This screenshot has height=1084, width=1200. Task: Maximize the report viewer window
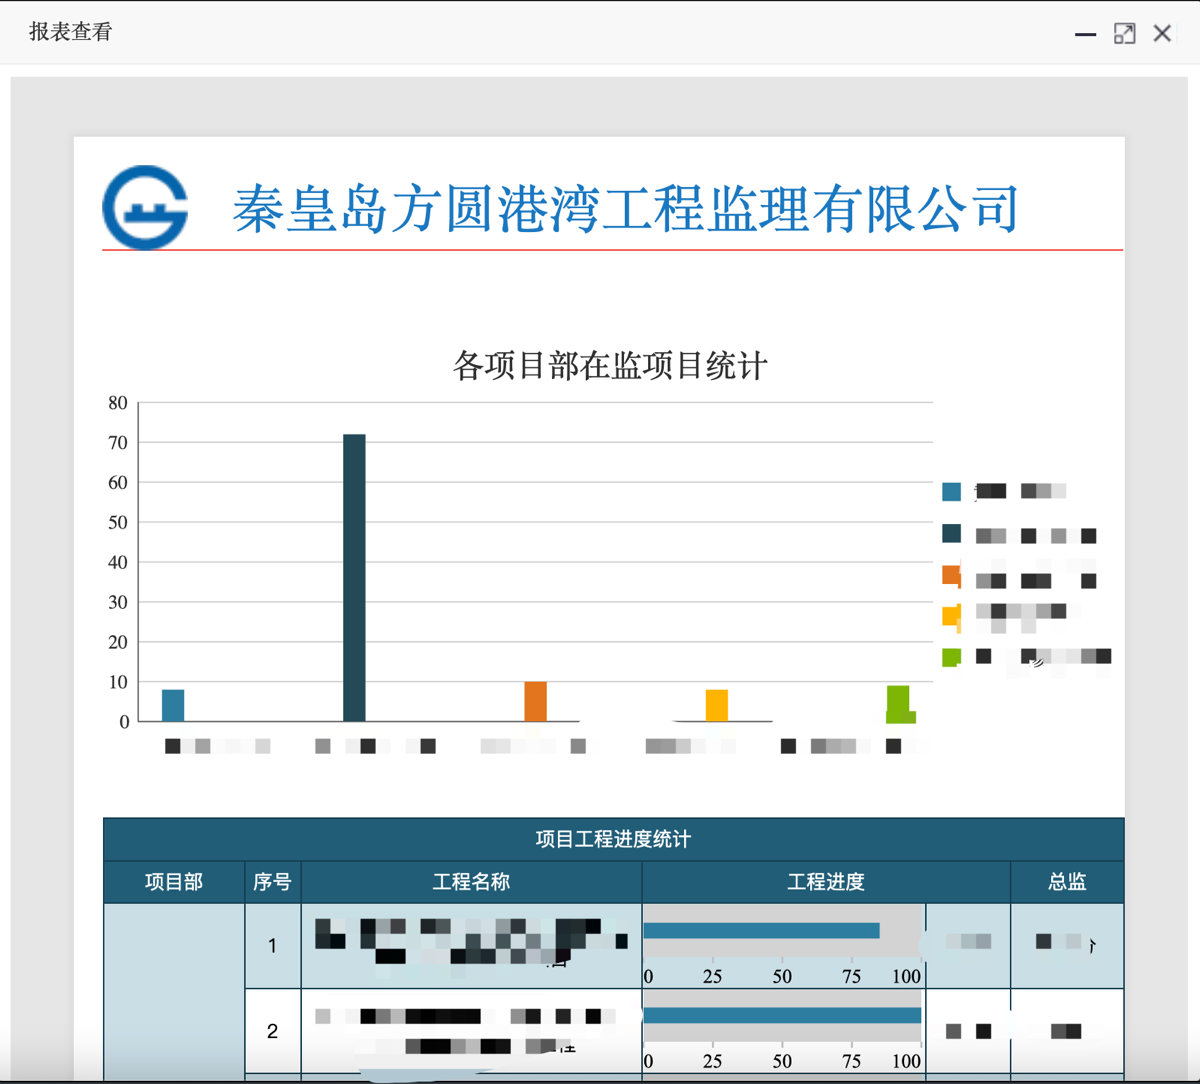pos(1124,34)
